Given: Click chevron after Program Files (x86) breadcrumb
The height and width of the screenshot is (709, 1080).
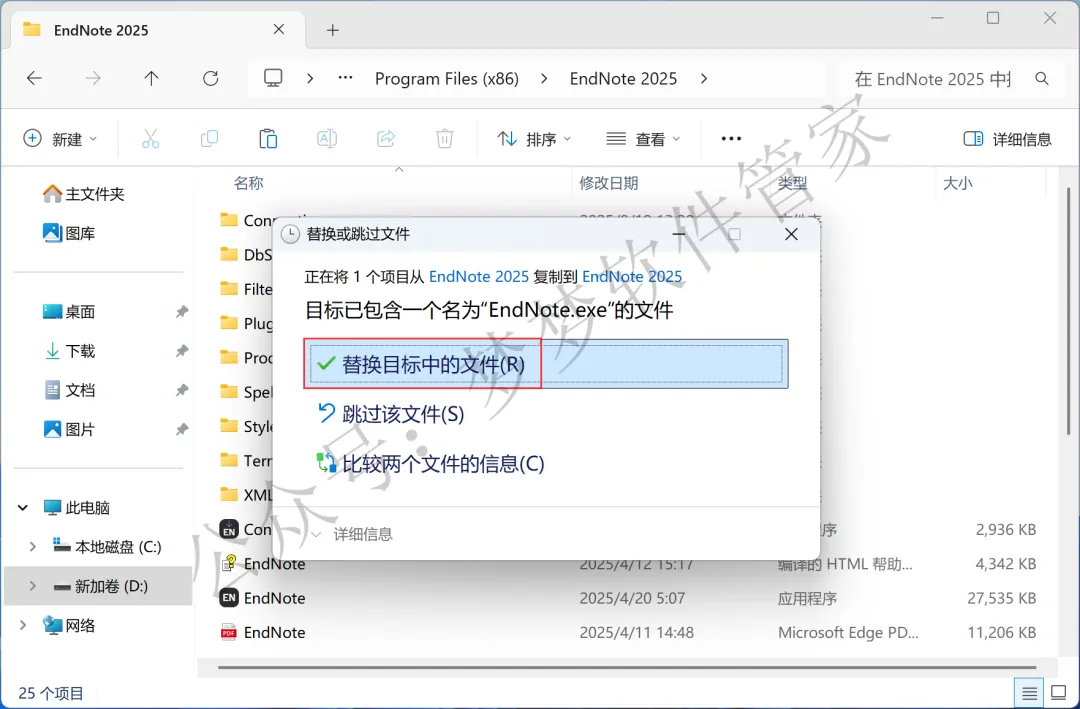Looking at the screenshot, I should pos(544,79).
